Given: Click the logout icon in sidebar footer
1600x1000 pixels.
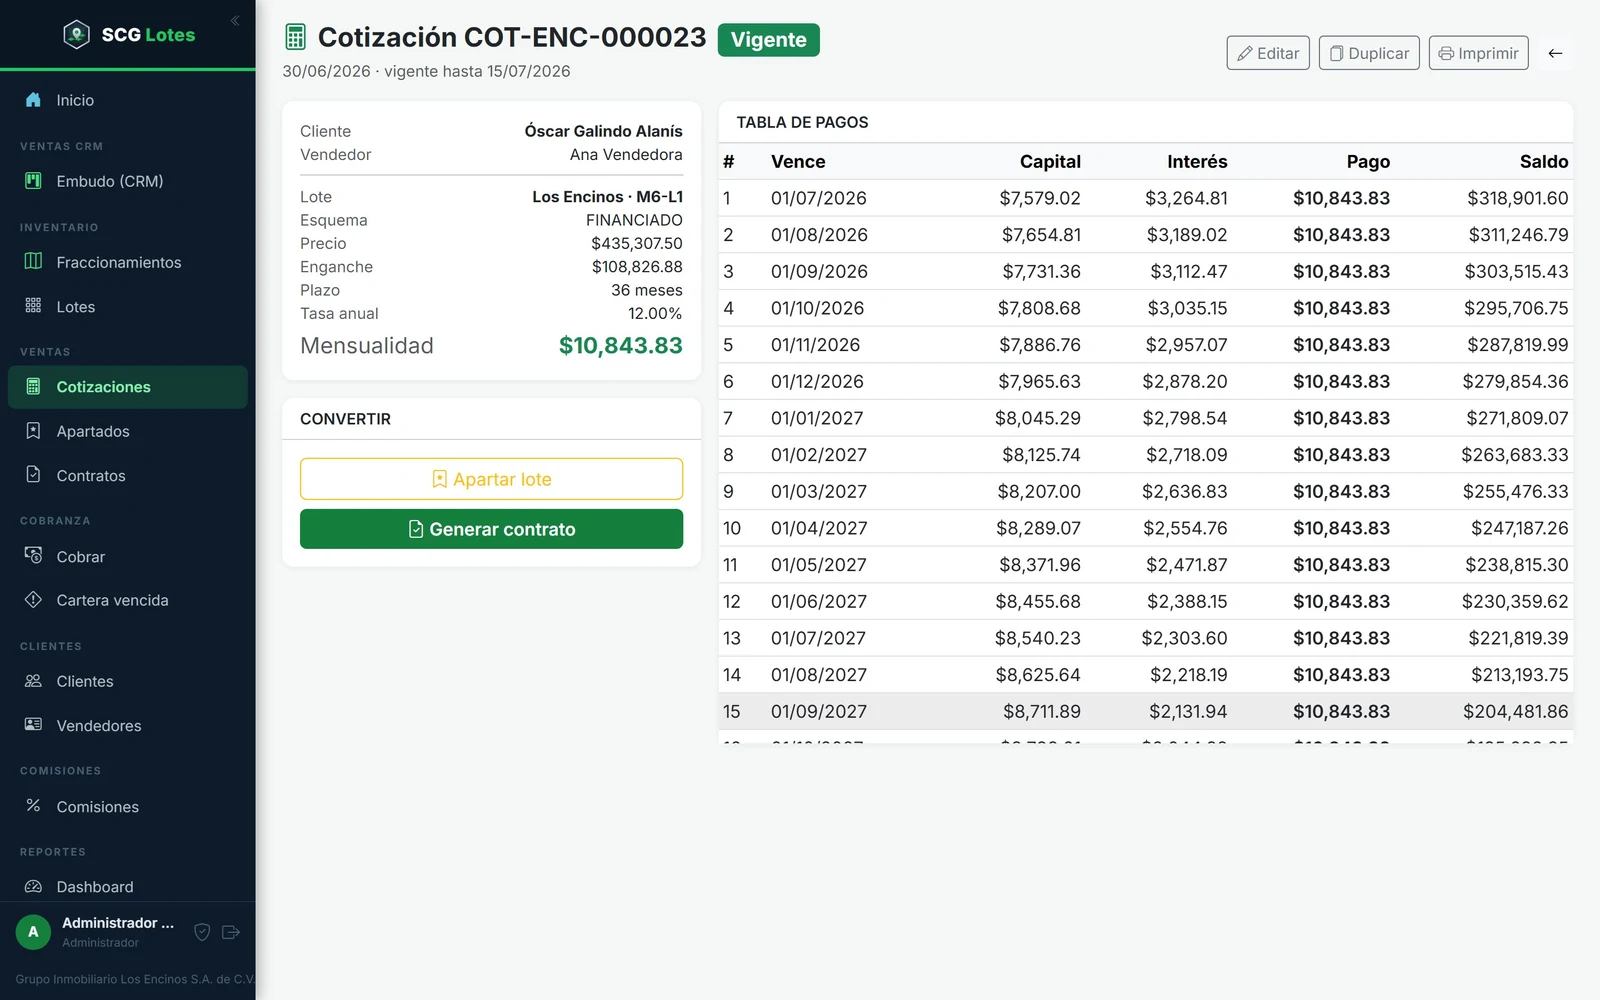Looking at the screenshot, I should [231, 932].
